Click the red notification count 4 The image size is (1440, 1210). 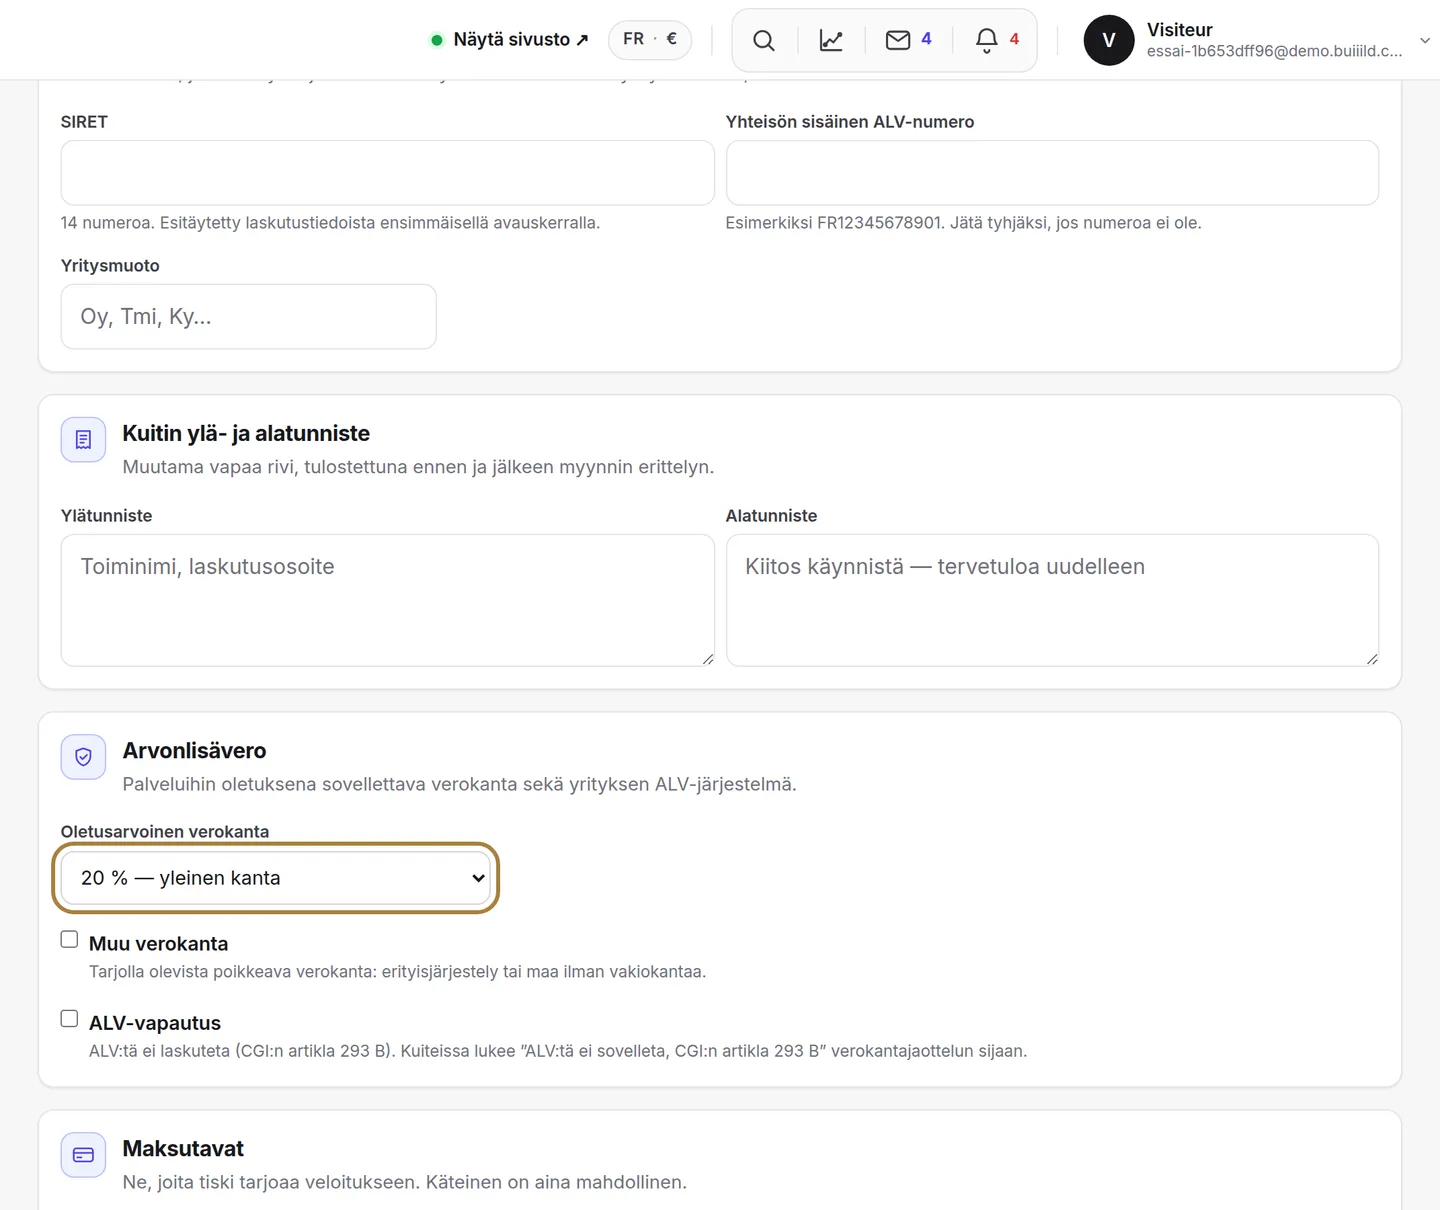(1014, 39)
